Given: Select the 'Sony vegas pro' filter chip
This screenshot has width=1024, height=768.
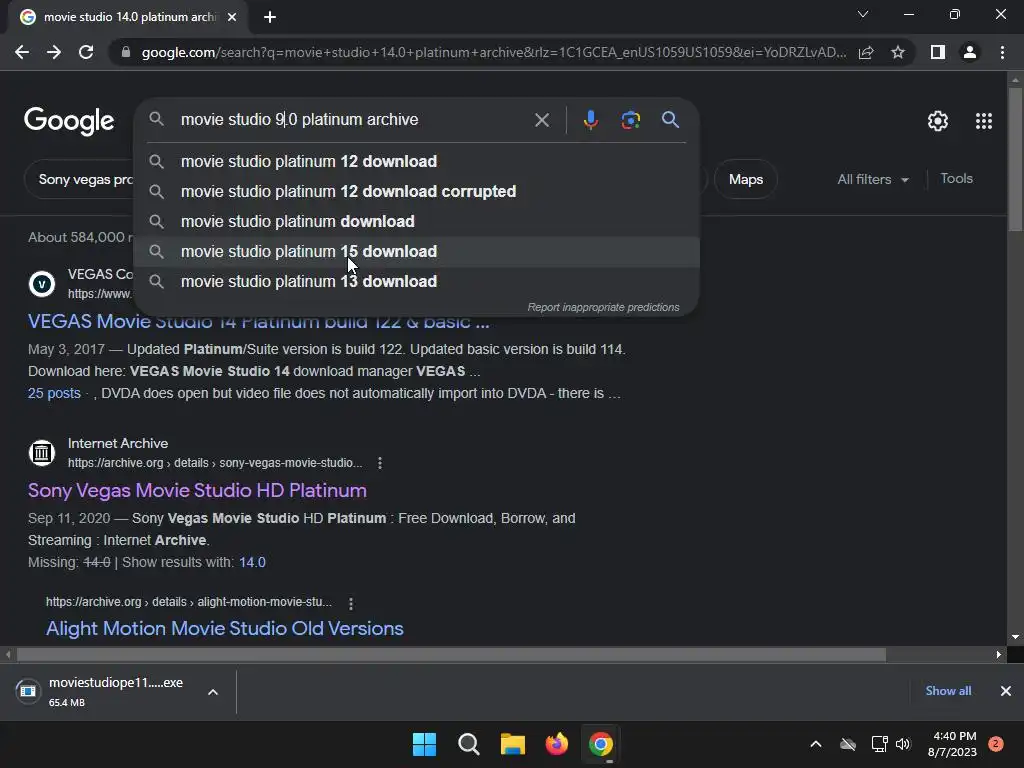Looking at the screenshot, I should pos(79,179).
